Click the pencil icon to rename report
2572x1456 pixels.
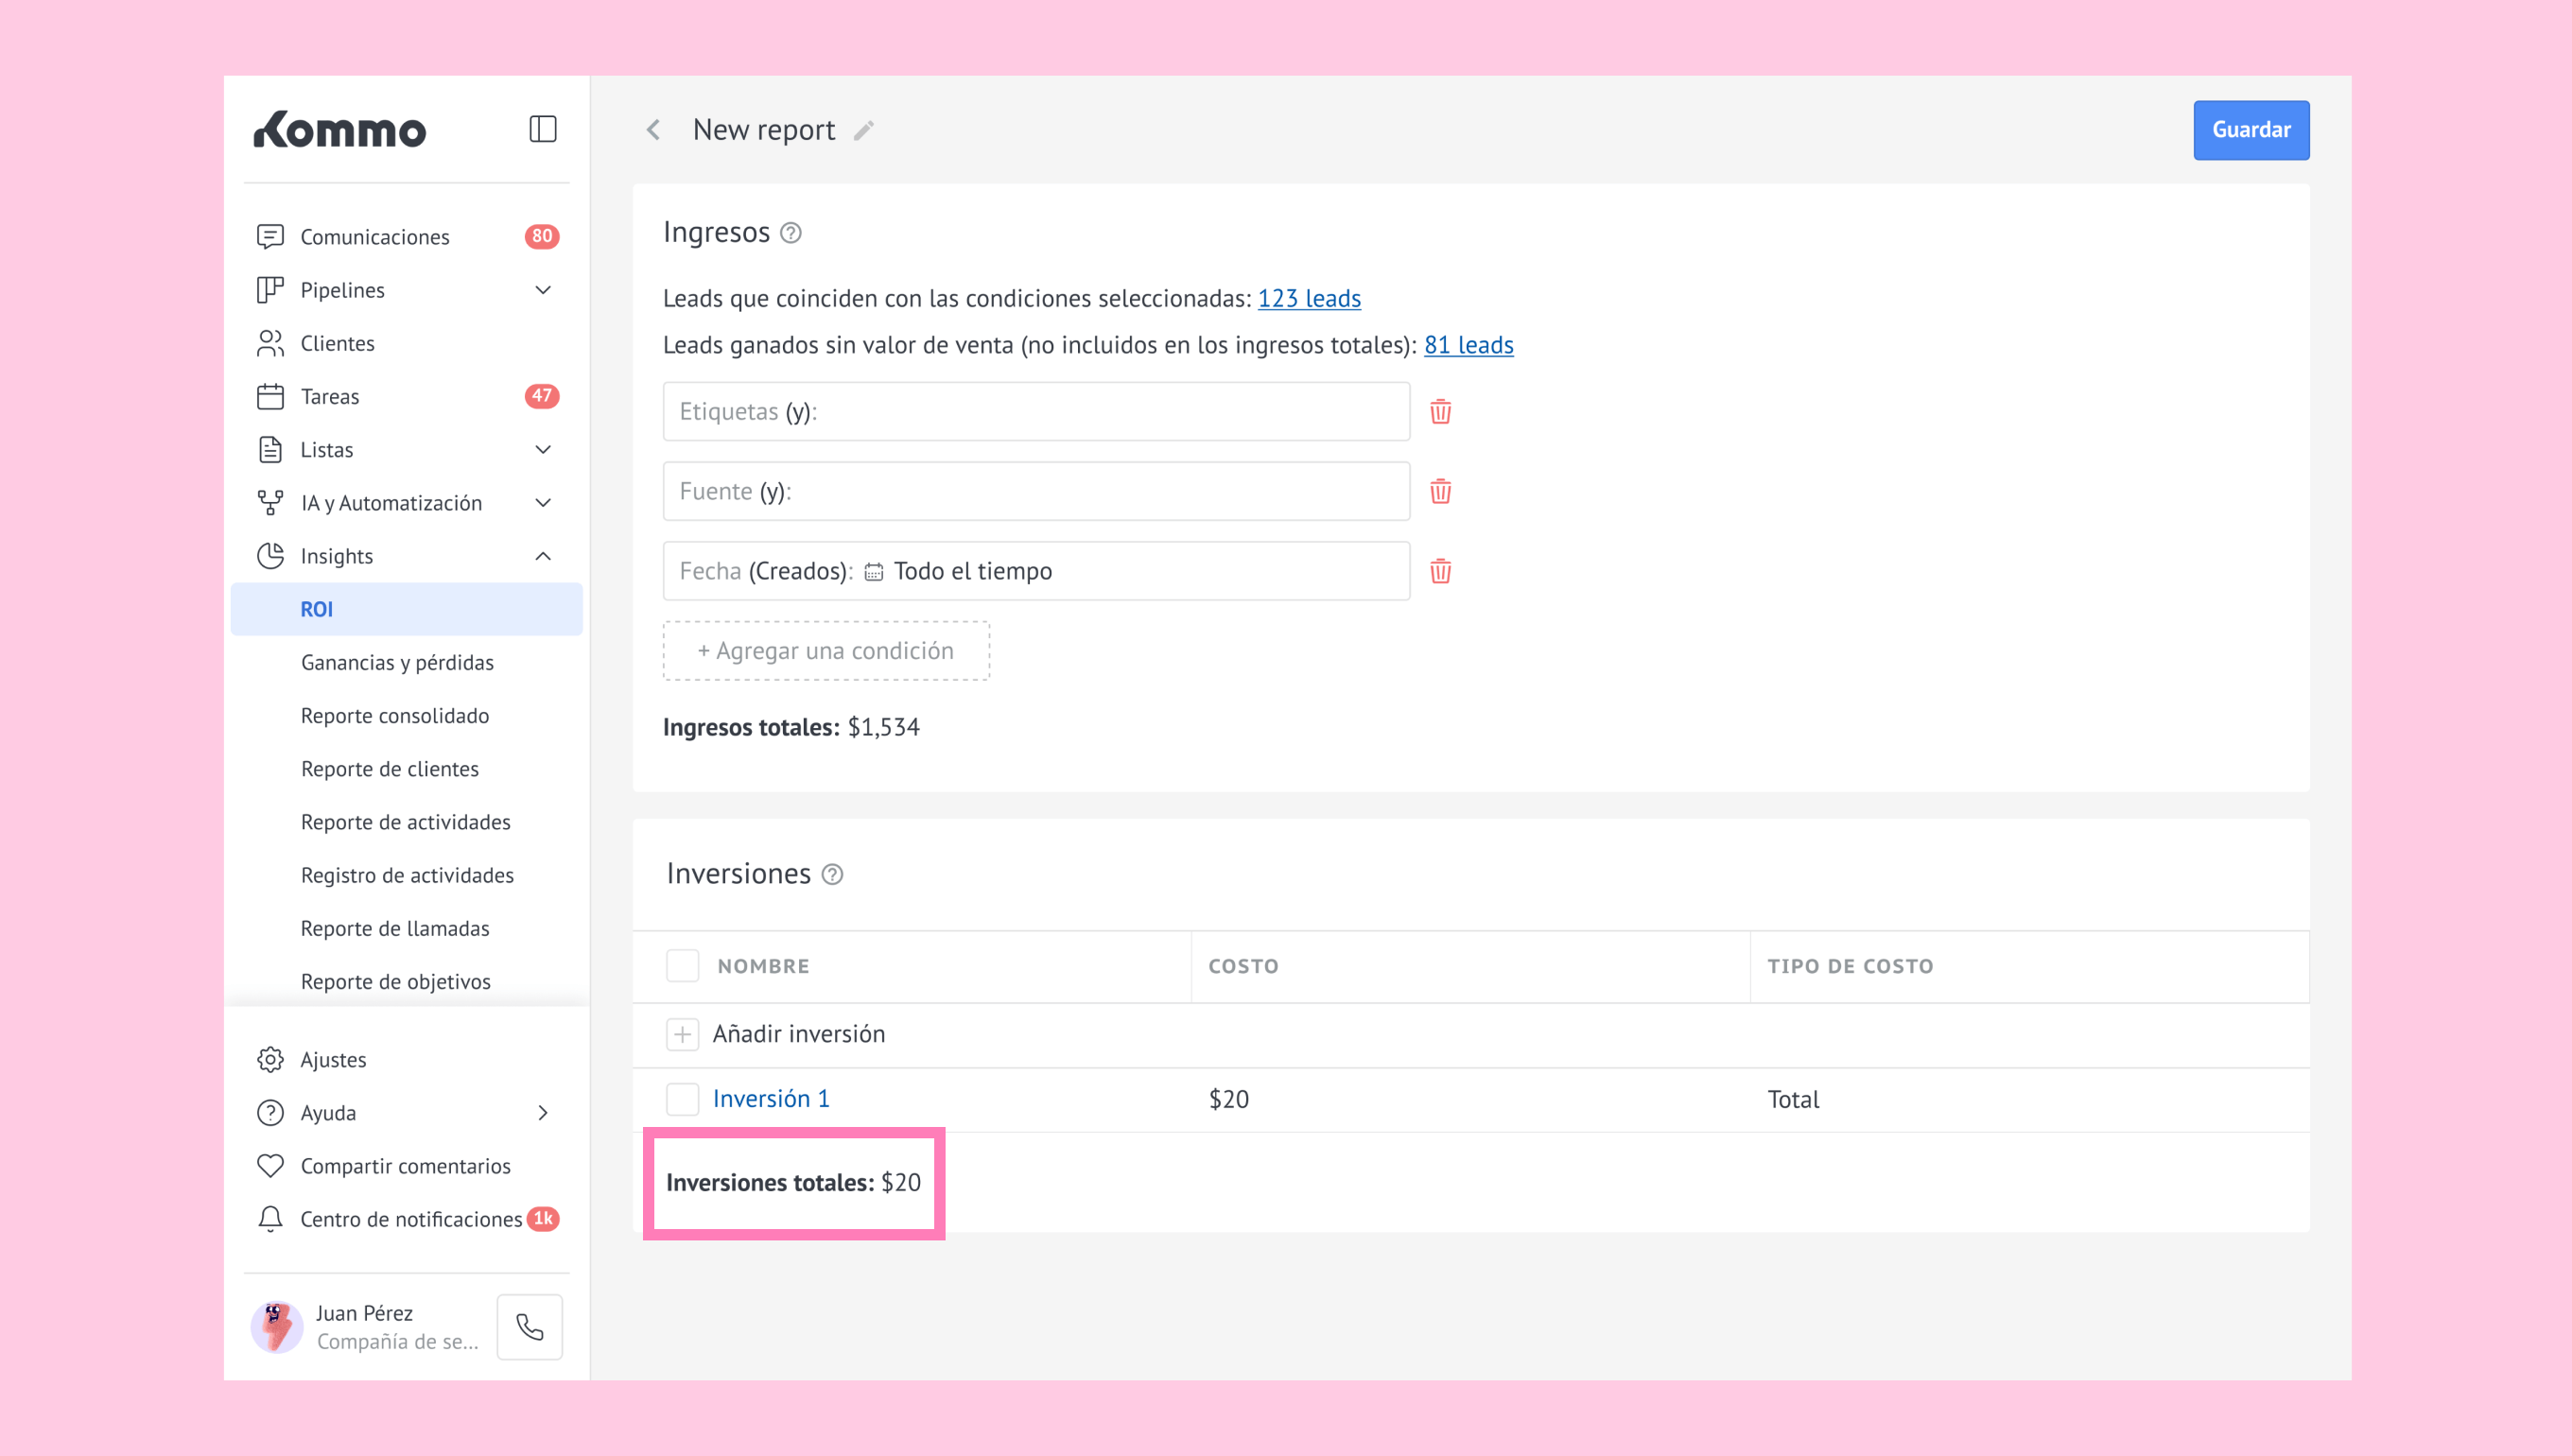[864, 131]
